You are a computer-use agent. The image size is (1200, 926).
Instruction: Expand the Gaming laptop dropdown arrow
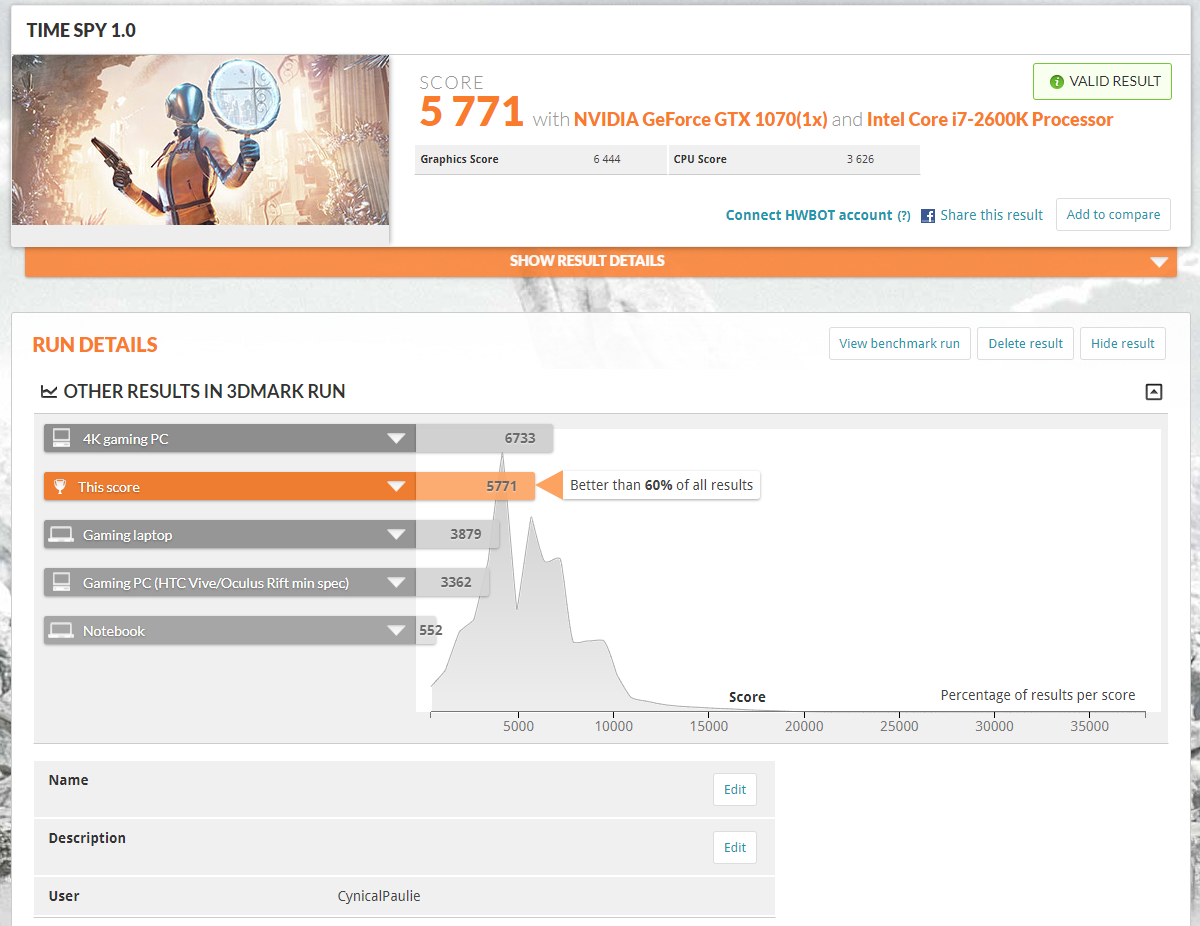396,535
